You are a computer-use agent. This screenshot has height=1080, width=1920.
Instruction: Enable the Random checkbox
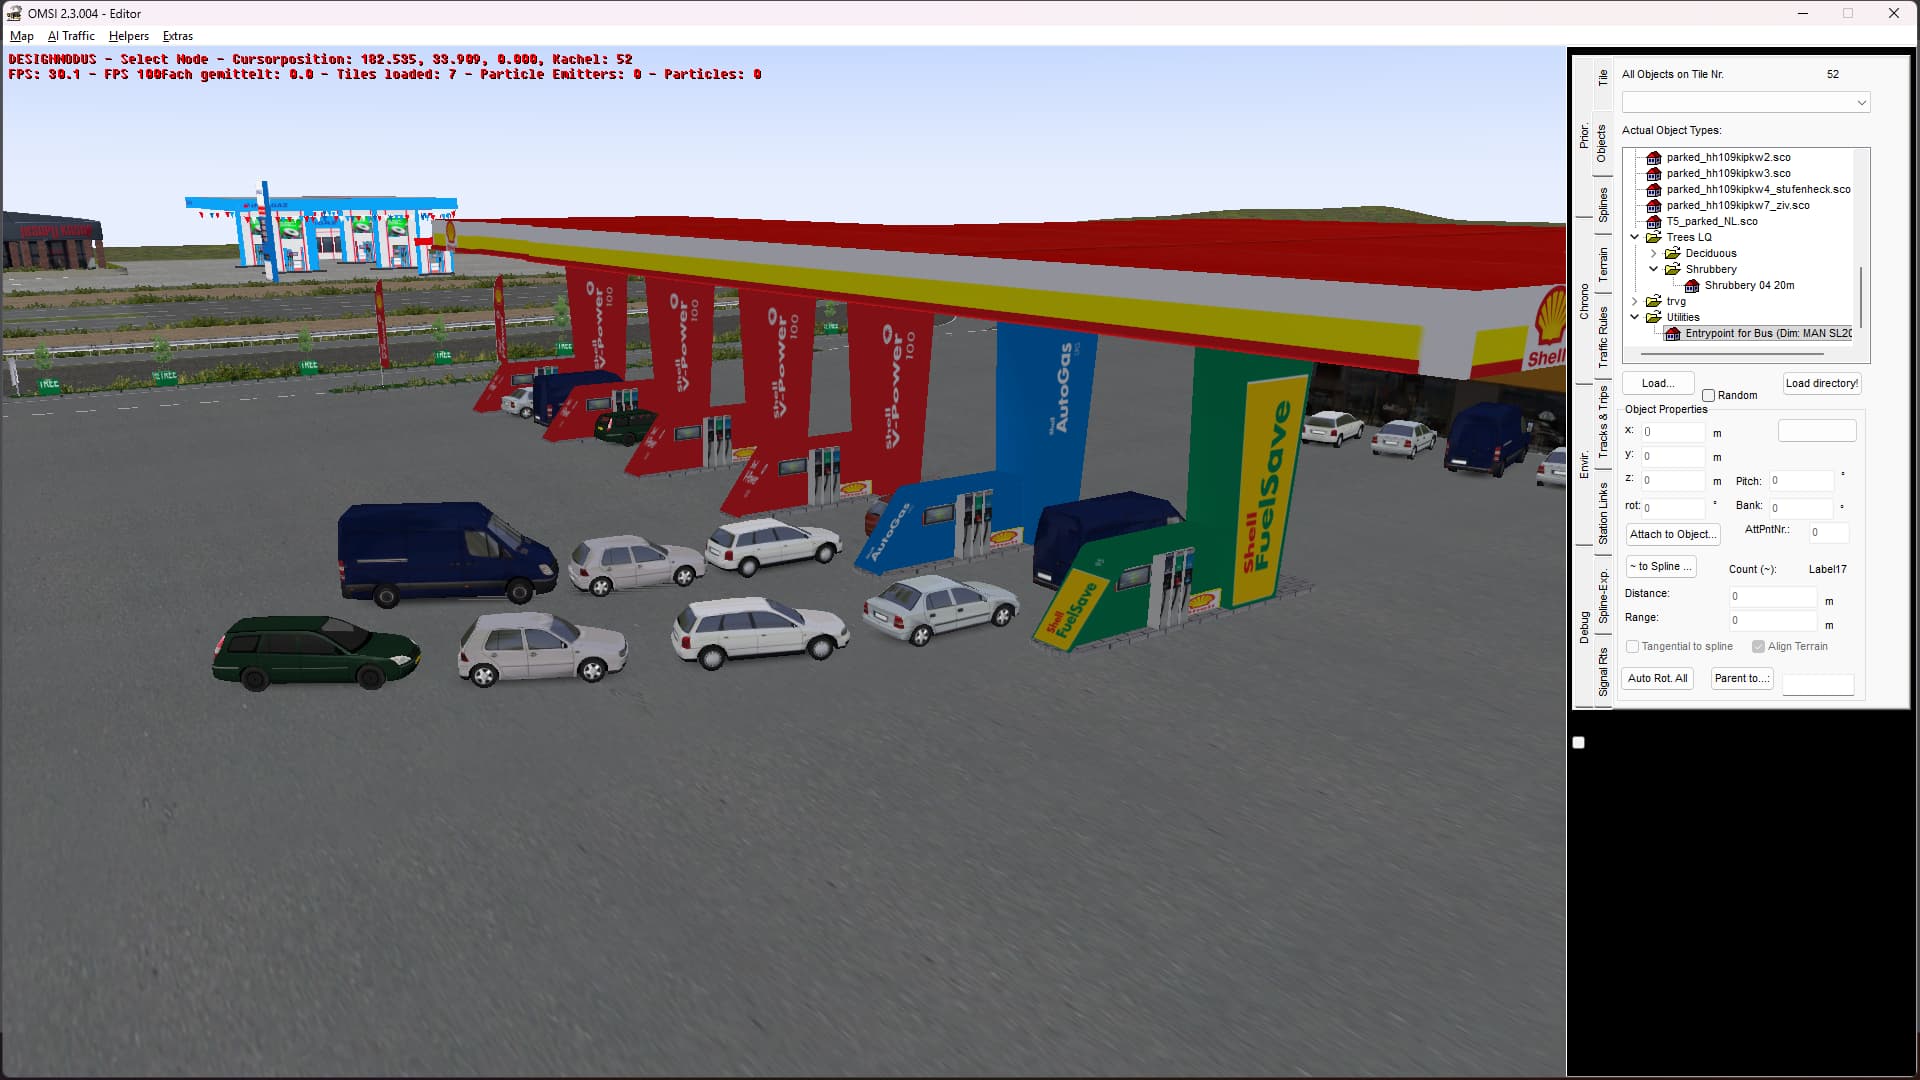click(x=1709, y=396)
